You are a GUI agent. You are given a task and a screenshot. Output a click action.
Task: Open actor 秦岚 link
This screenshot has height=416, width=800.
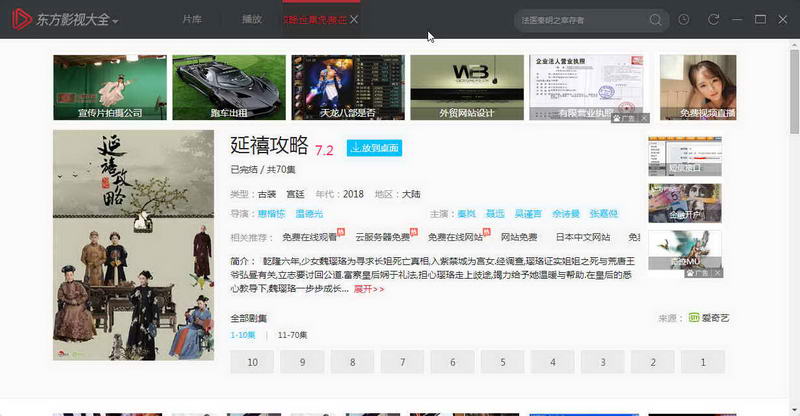pos(466,214)
